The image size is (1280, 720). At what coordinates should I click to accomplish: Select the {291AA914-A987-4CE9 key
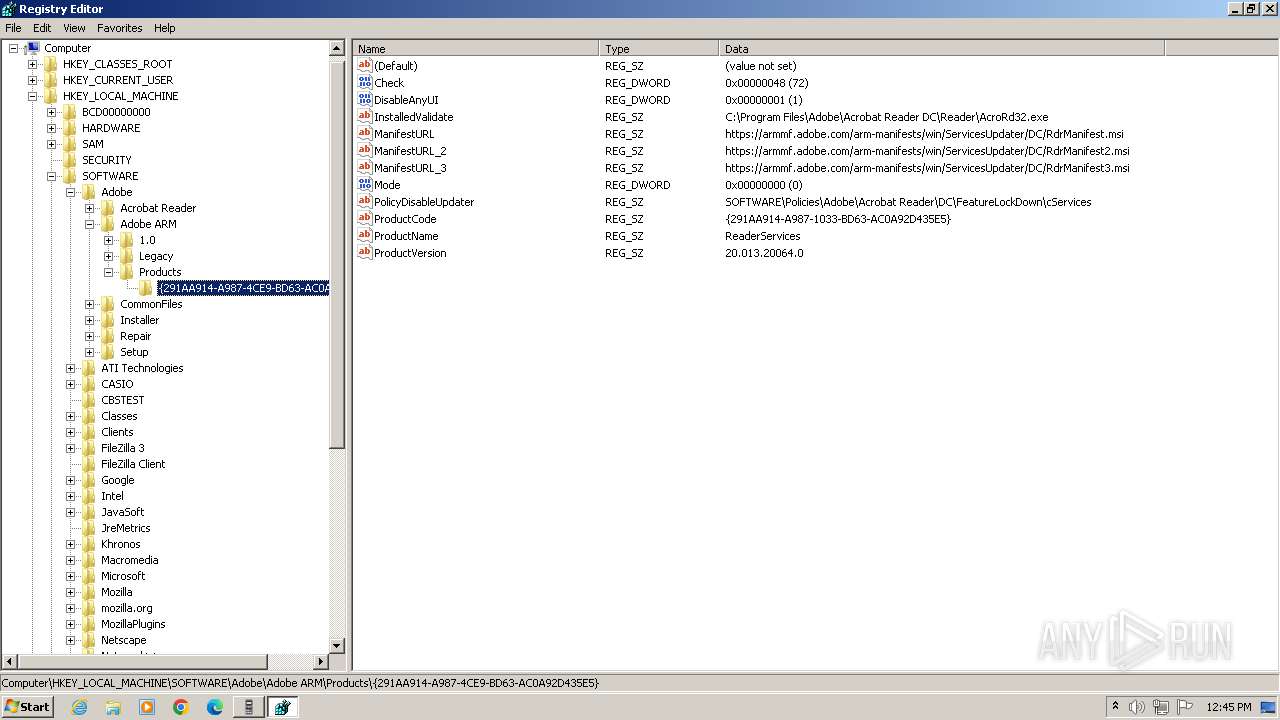(243, 288)
